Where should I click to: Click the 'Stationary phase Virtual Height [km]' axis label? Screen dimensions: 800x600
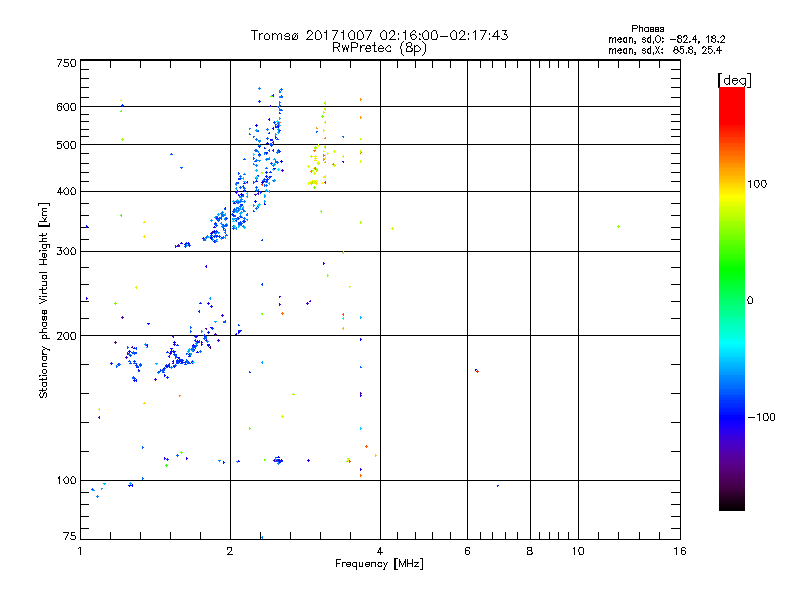coord(44,300)
